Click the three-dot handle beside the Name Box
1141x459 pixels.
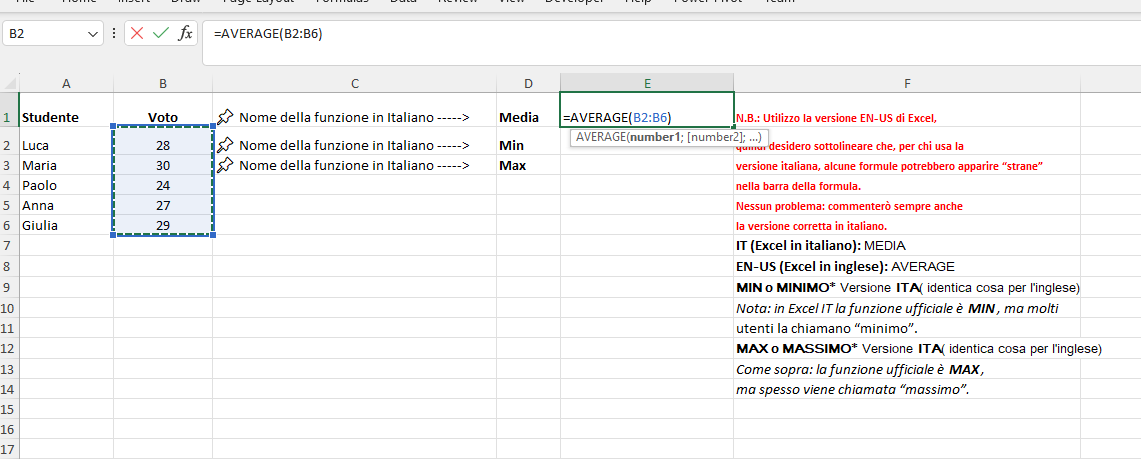114,33
